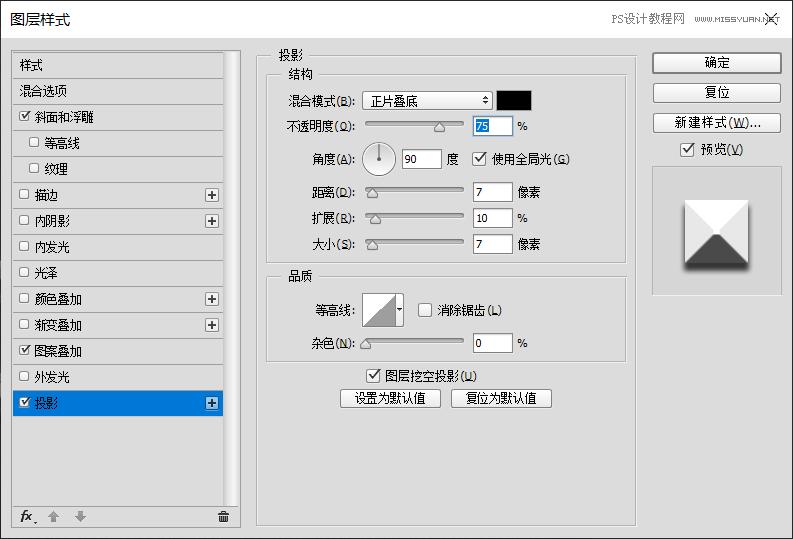Click plus icon next to 渐变叠加
The image size is (793, 539).
[x=212, y=325]
